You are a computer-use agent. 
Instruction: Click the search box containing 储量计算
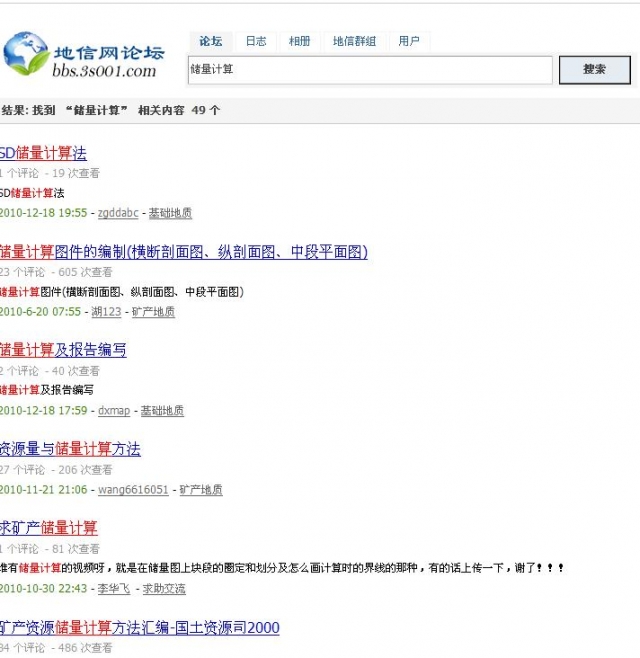[x=370, y=70]
